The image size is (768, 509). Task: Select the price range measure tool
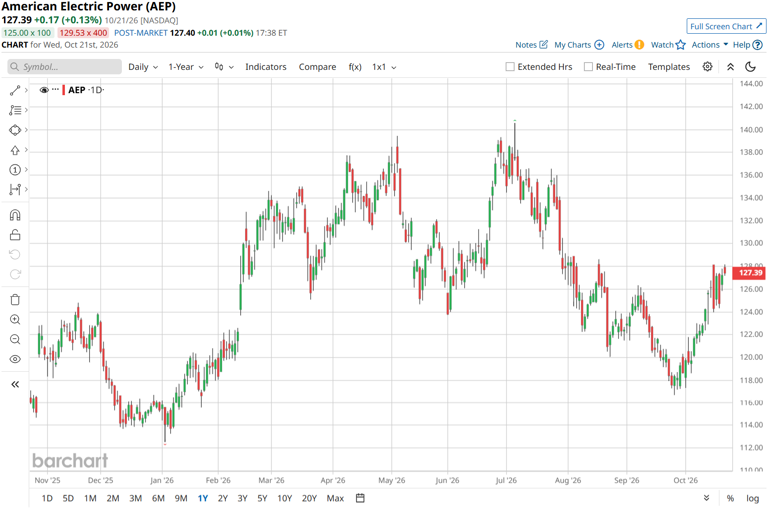point(15,189)
